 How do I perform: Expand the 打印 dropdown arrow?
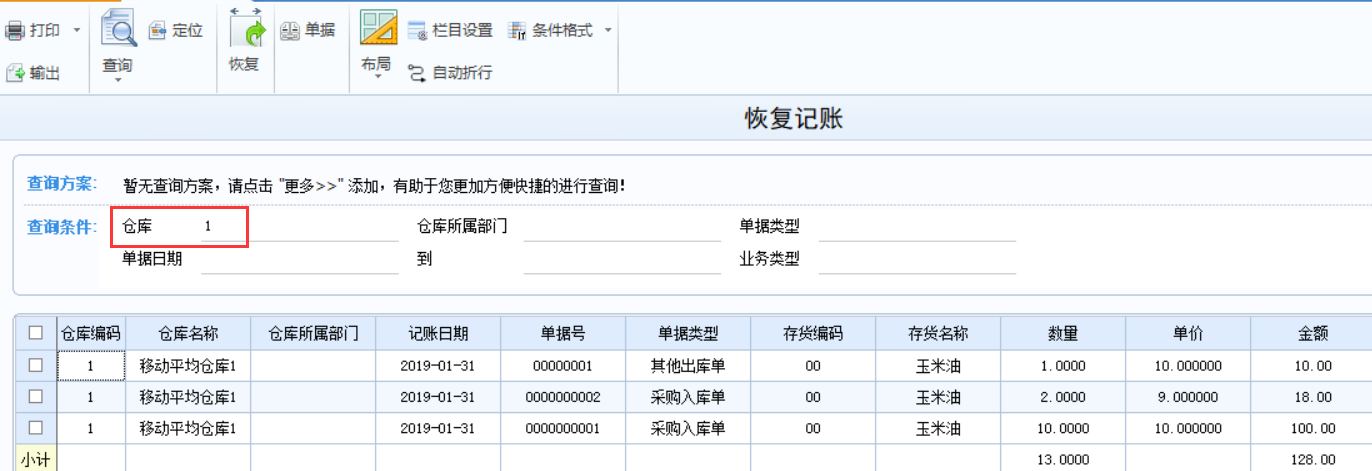coord(77,31)
